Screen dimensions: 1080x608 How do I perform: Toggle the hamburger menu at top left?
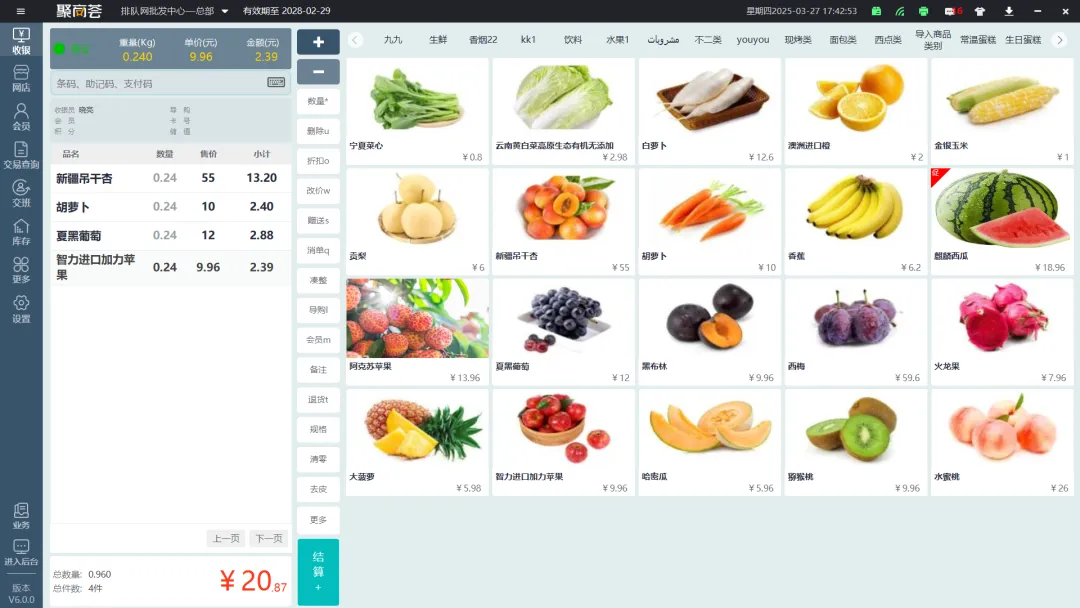click(21, 11)
